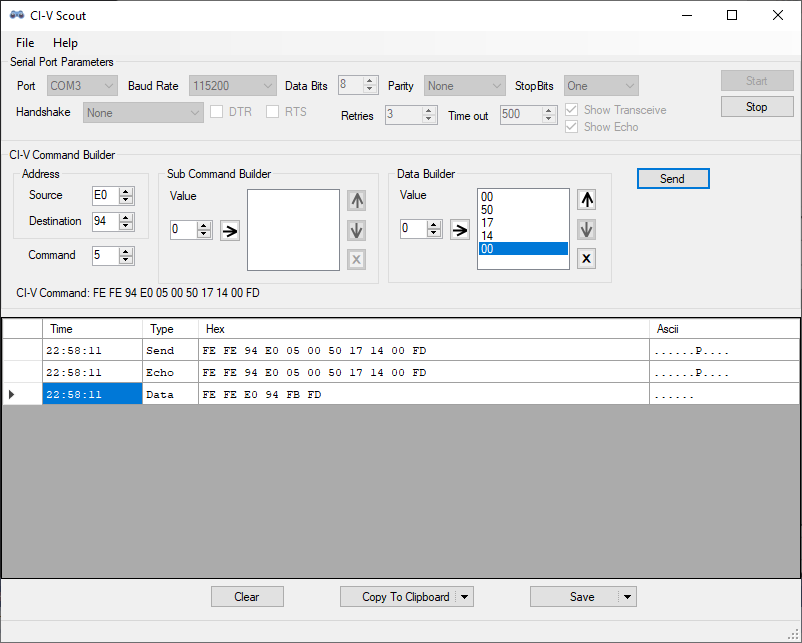Increment the Source address spinner
The image size is (802, 643).
[x=126, y=191]
